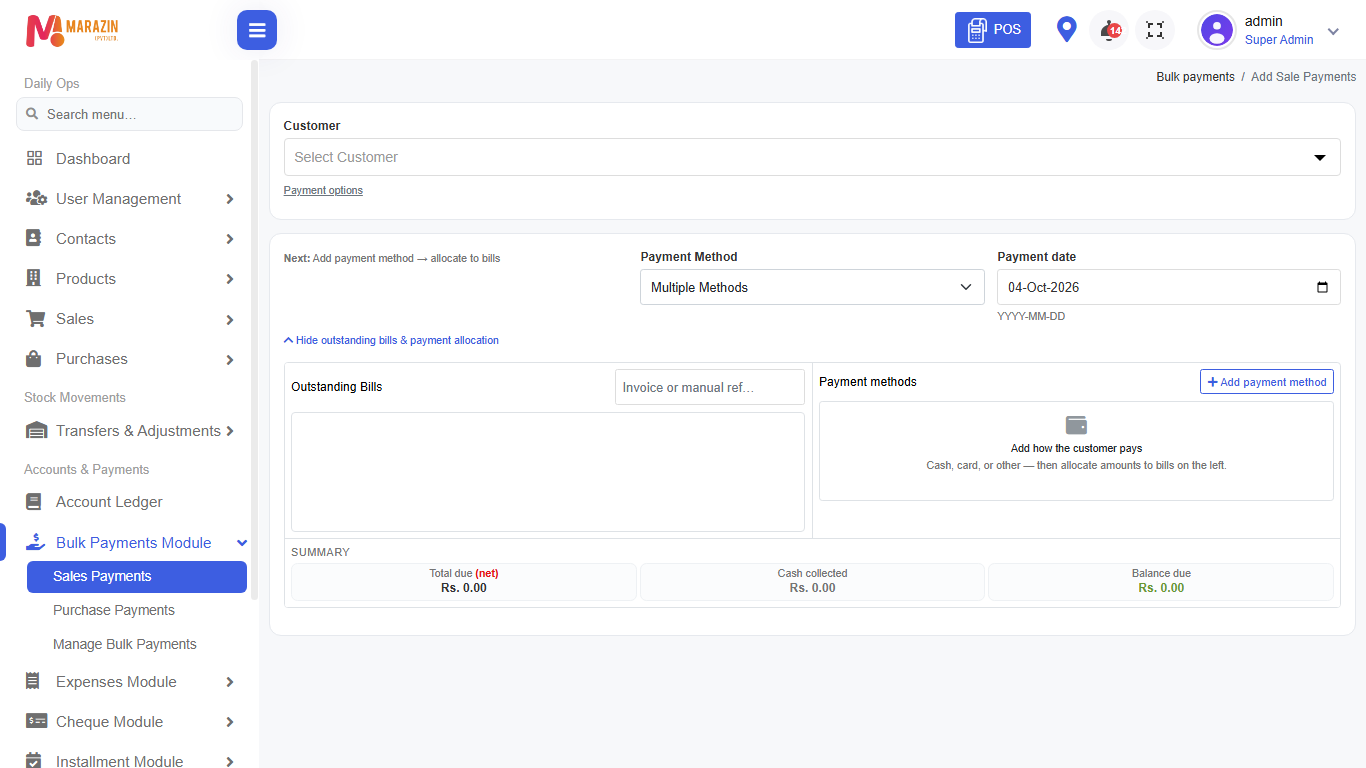Expand the admin user menu chevron

click(1333, 32)
